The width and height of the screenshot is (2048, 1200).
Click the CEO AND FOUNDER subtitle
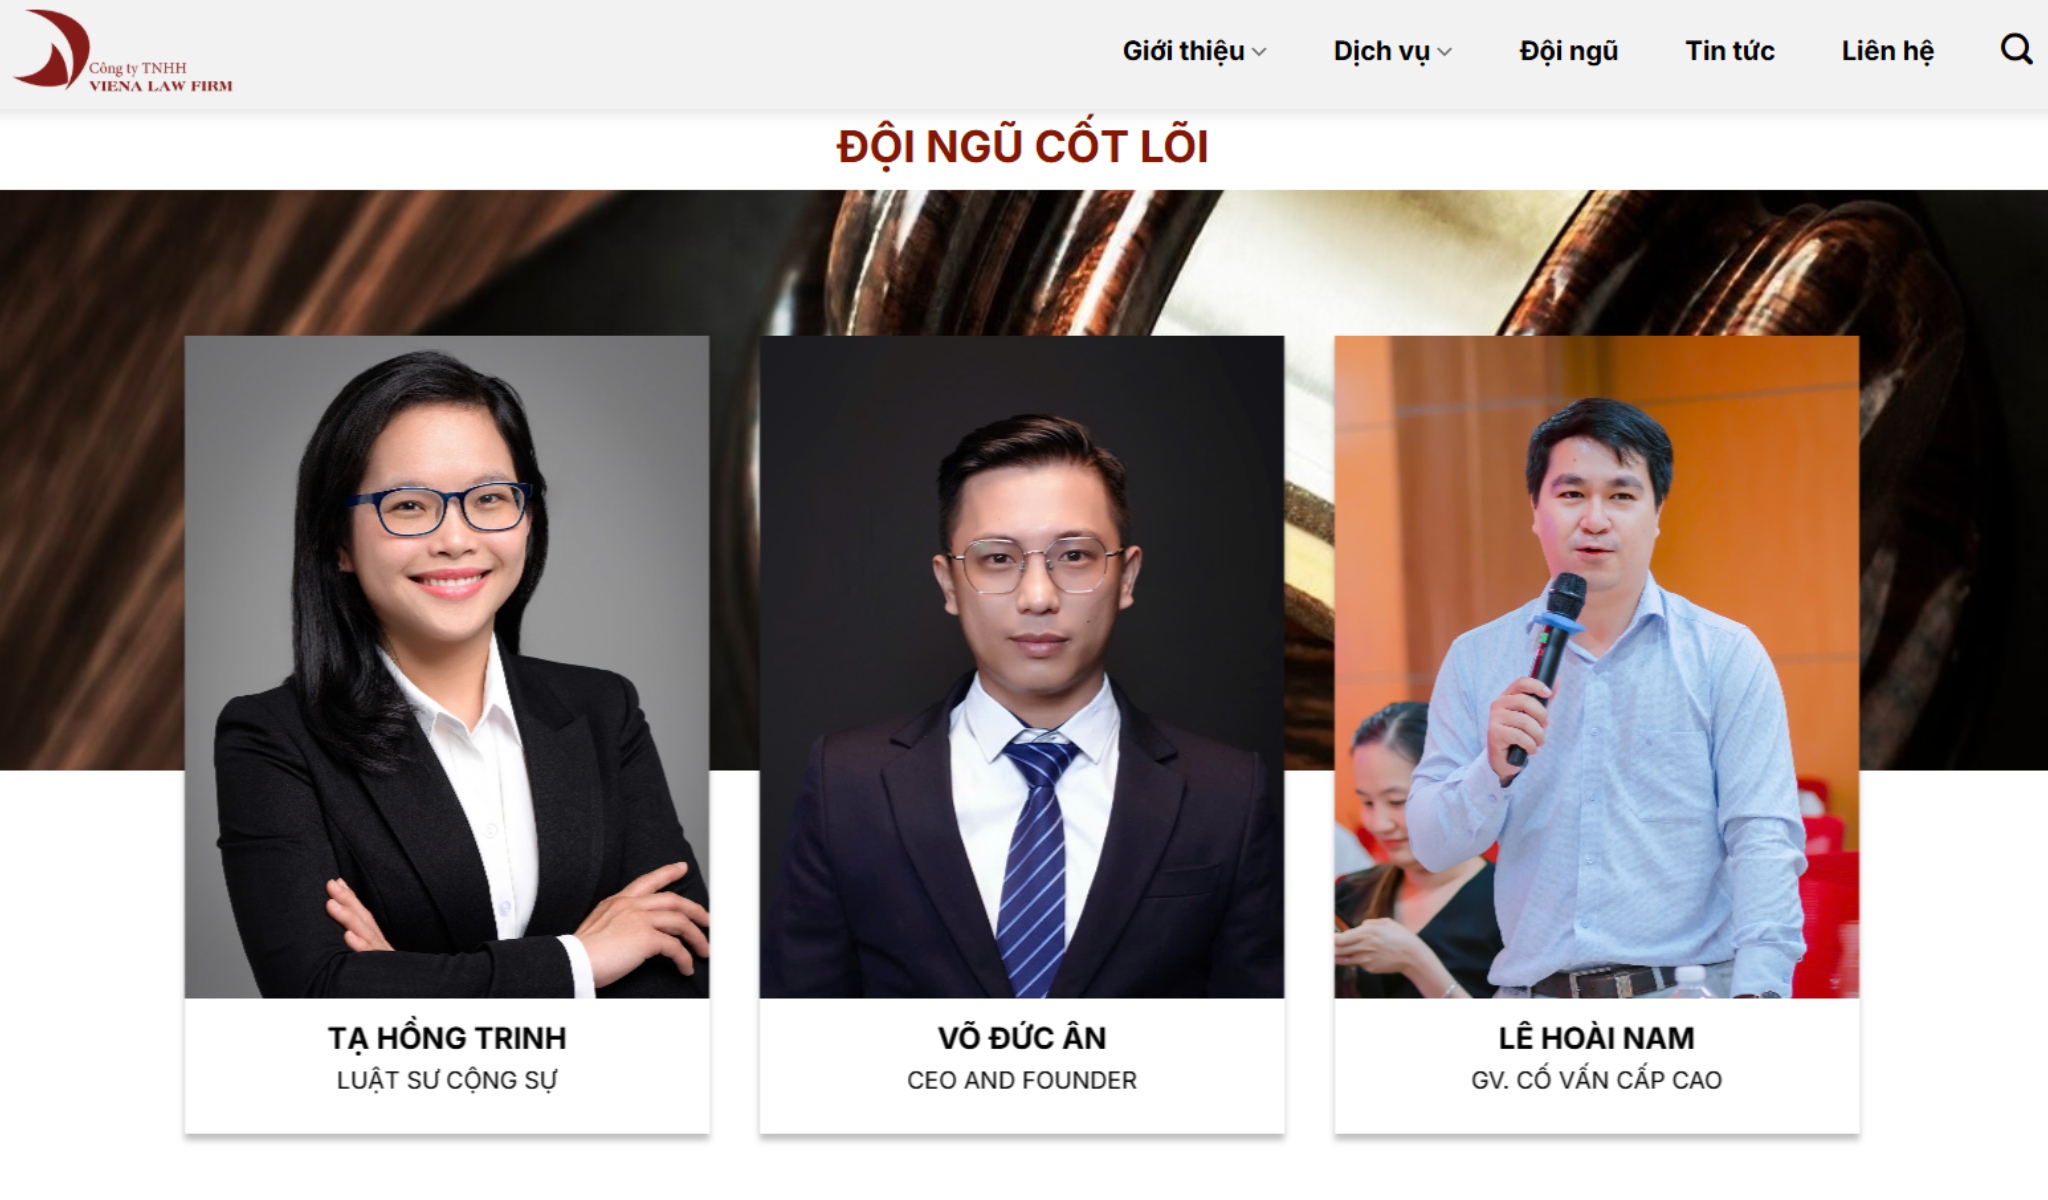point(1022,1080)
